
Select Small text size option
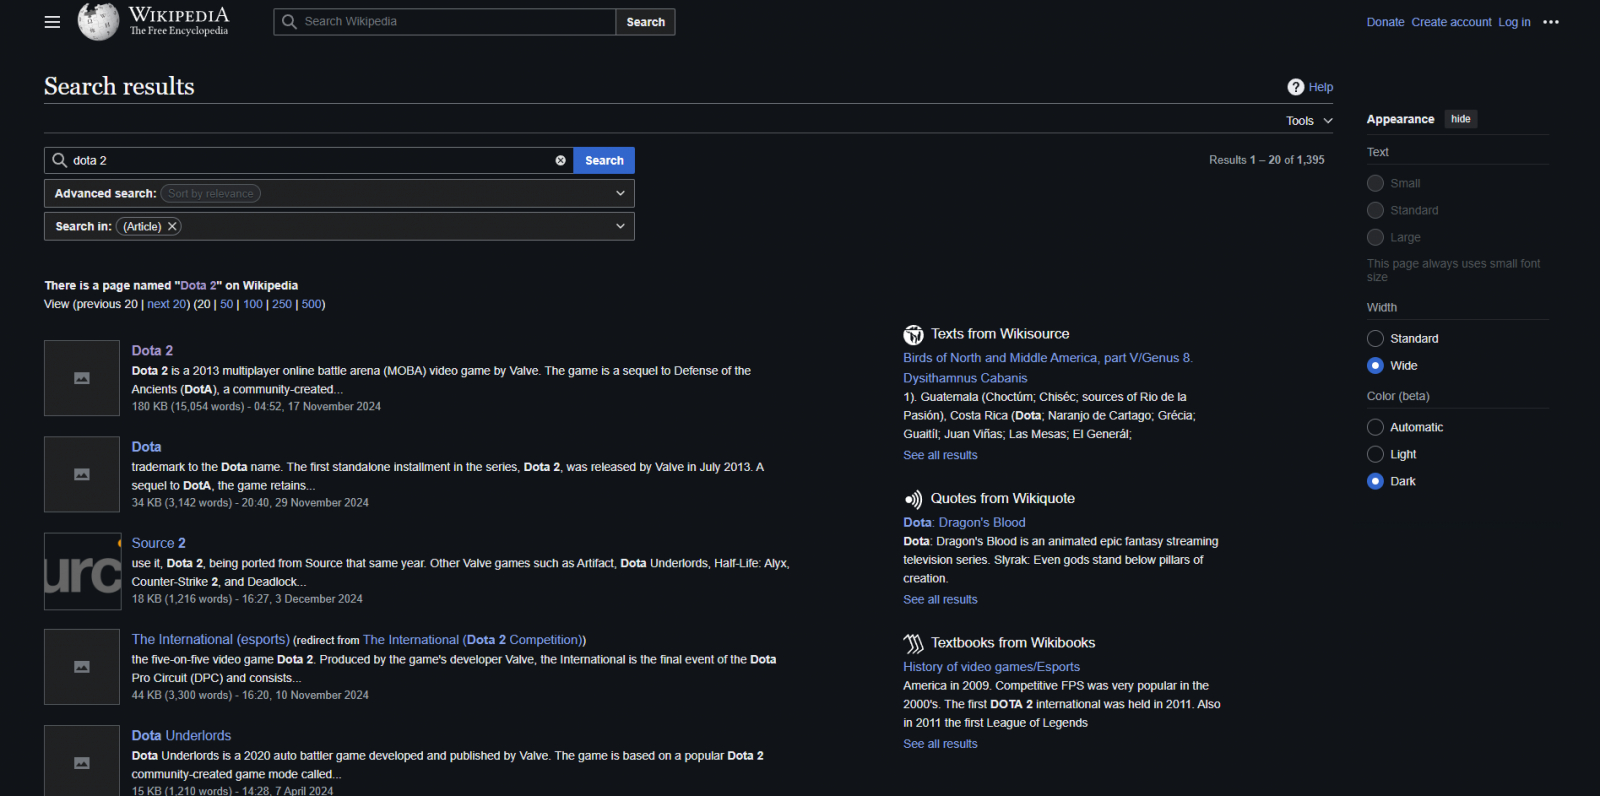[1376, 183]
